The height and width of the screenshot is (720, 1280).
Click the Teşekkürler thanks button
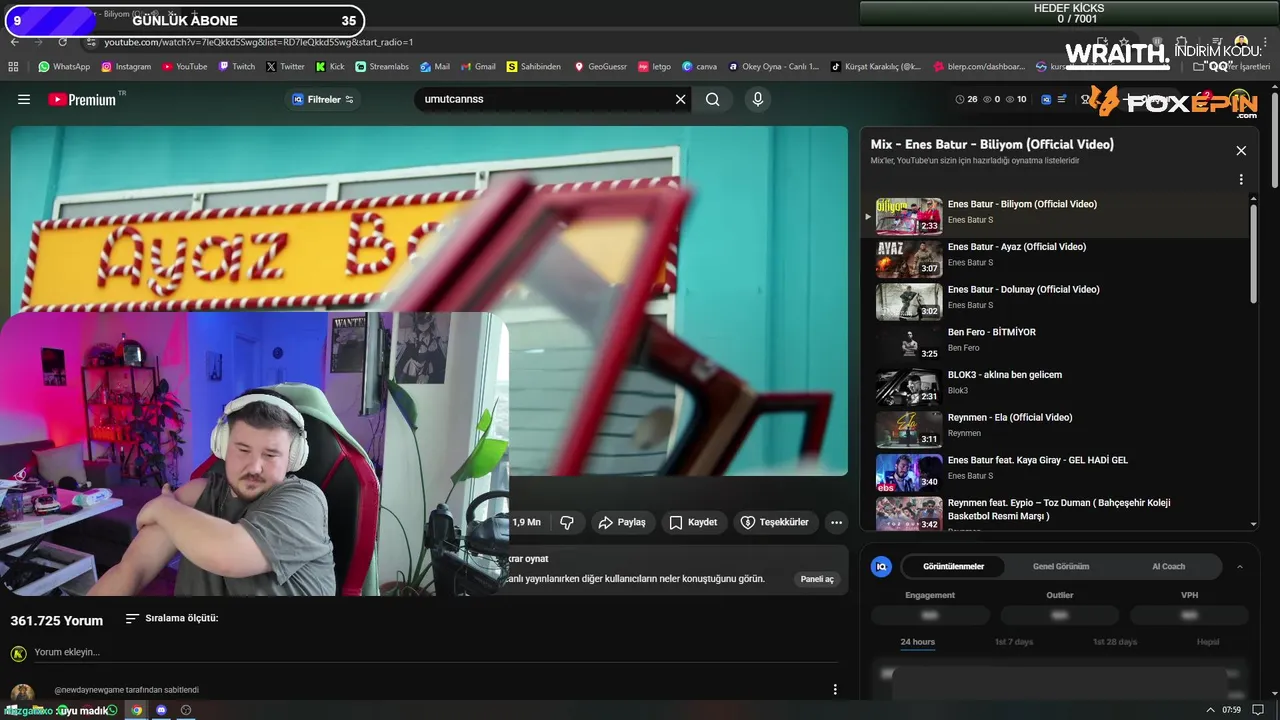point(775,522)
